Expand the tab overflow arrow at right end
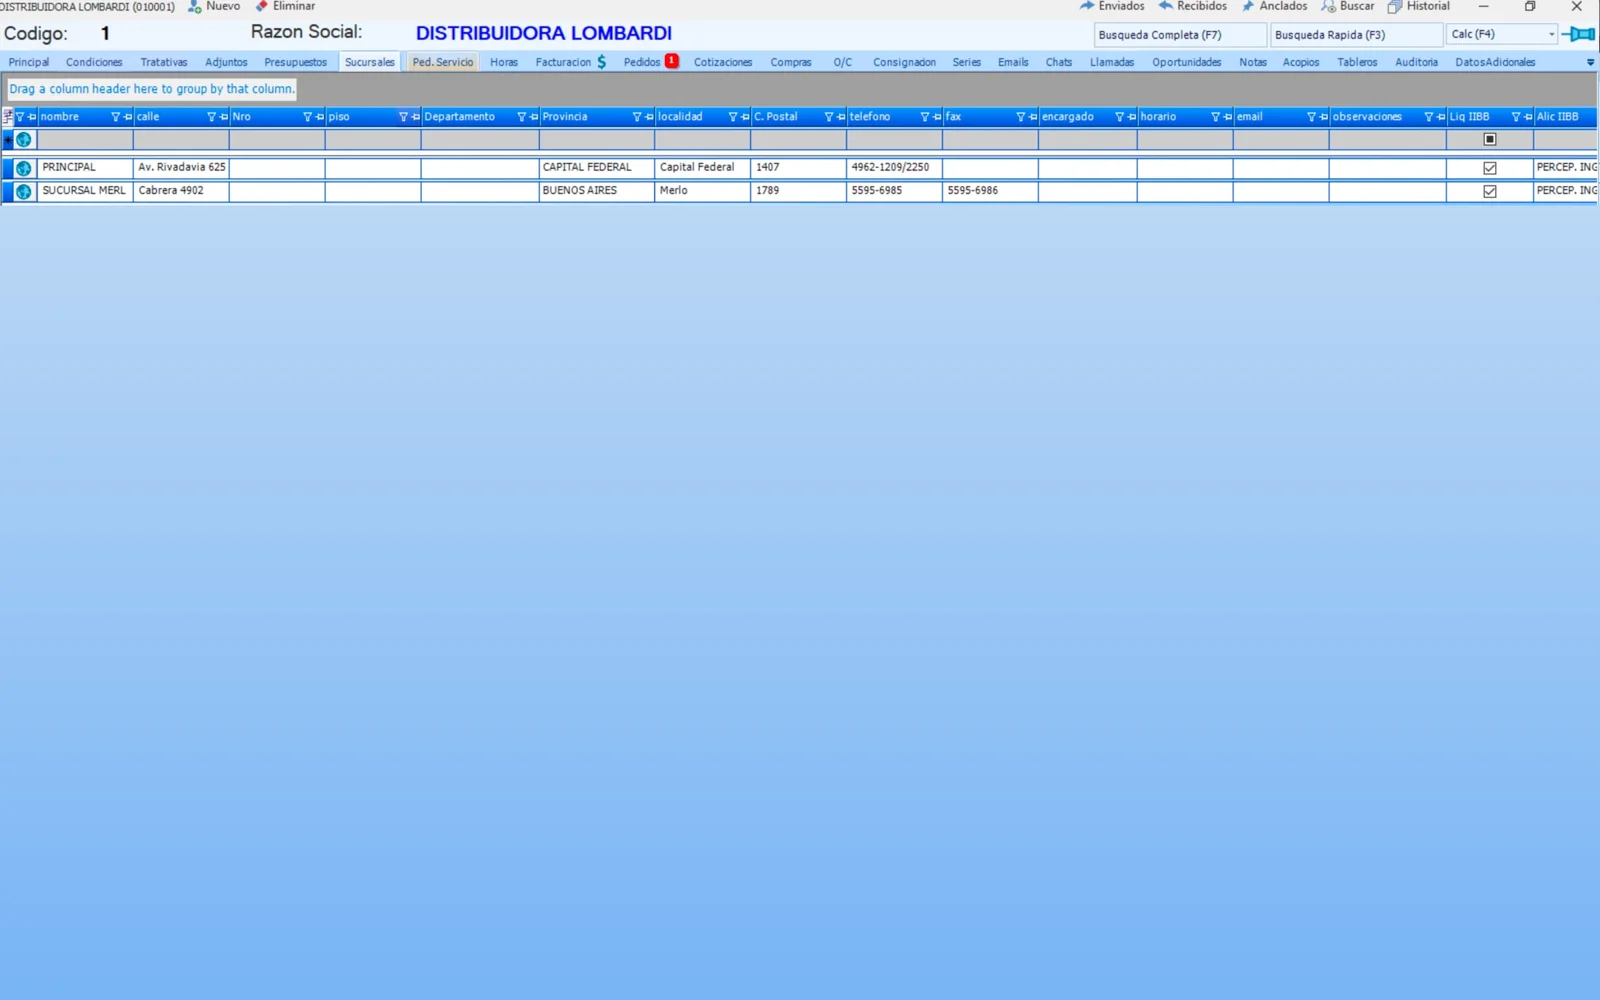 pyautogui.click(x=1590, y=62)
